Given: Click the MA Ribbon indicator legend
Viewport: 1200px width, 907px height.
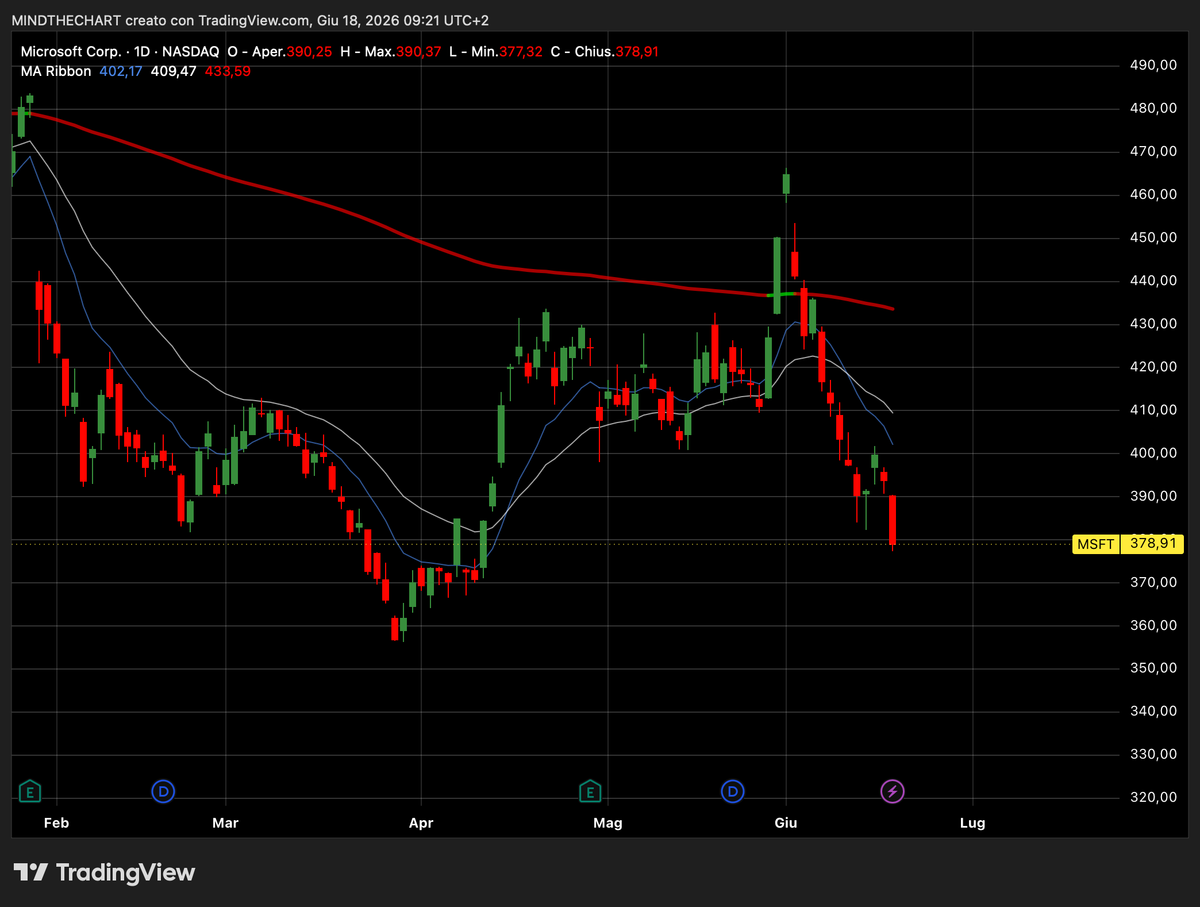Looking at the screenshot, I should (56, 71).
